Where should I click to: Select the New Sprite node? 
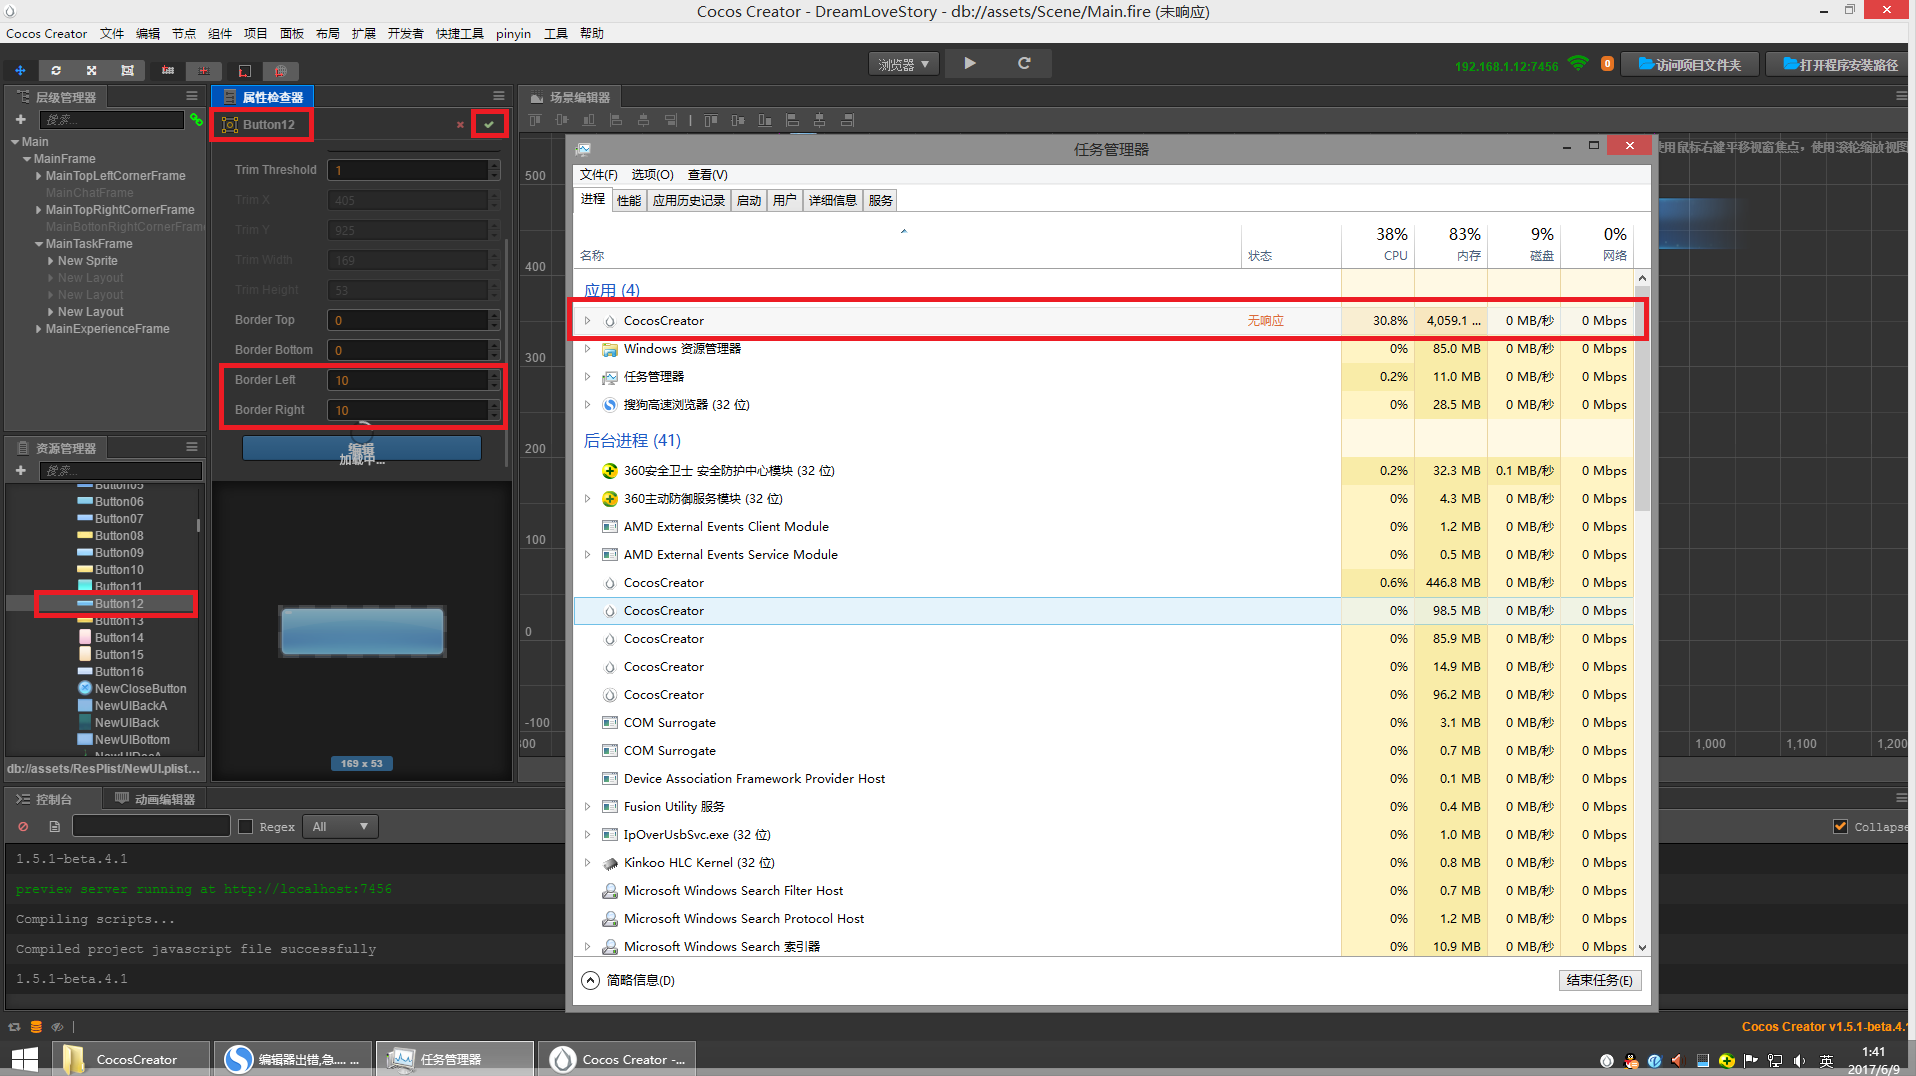88,261
